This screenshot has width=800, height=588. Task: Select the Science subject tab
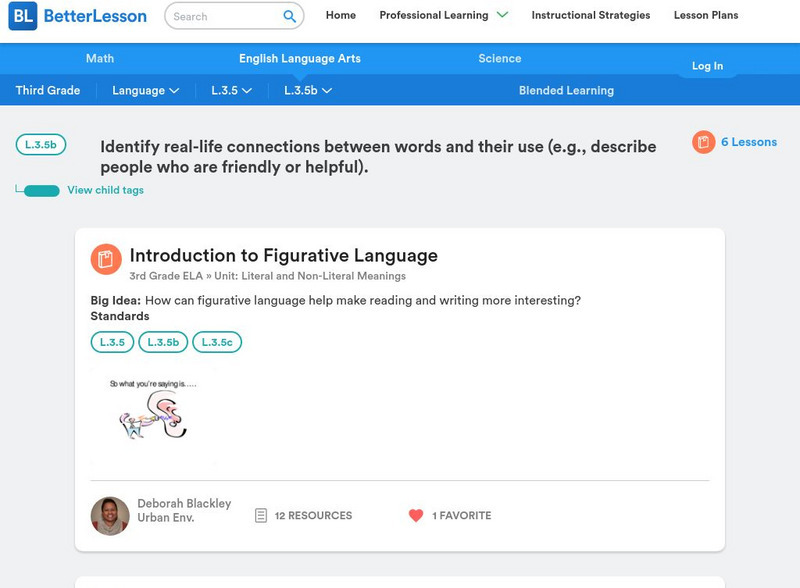(500, 59)
